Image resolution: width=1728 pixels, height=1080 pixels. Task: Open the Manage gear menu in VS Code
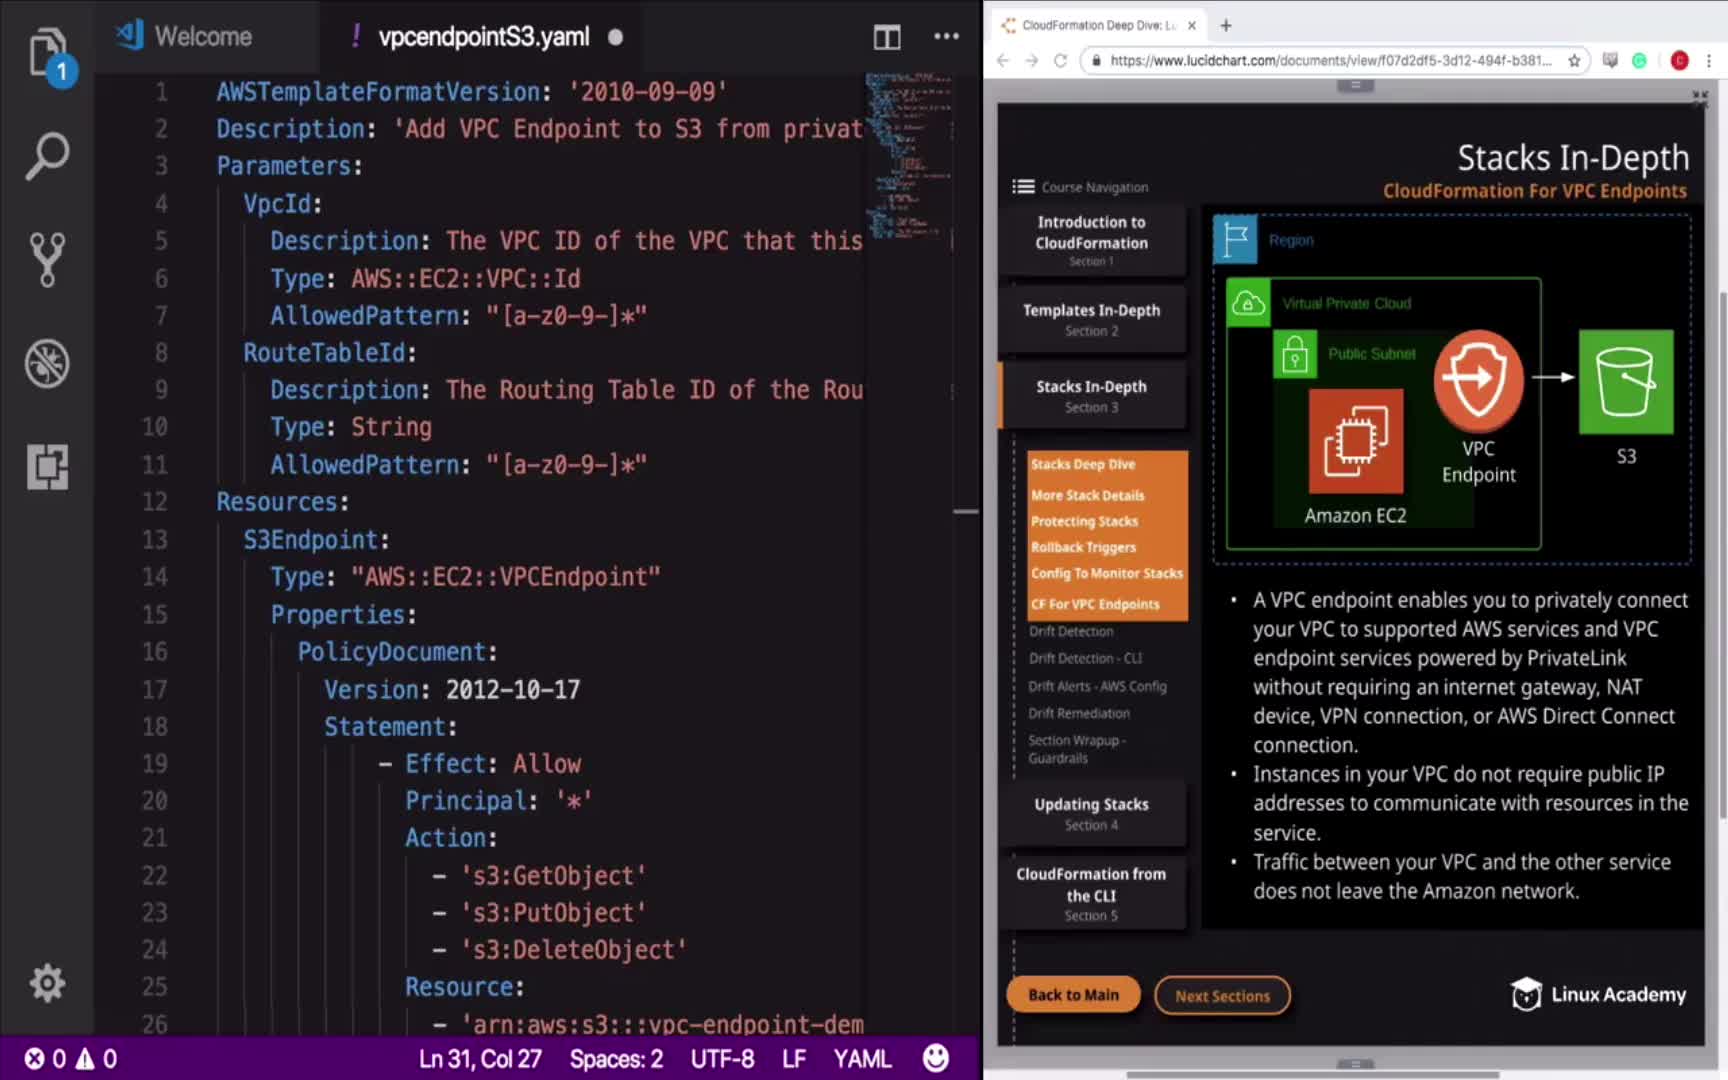(x=46, y=984)
